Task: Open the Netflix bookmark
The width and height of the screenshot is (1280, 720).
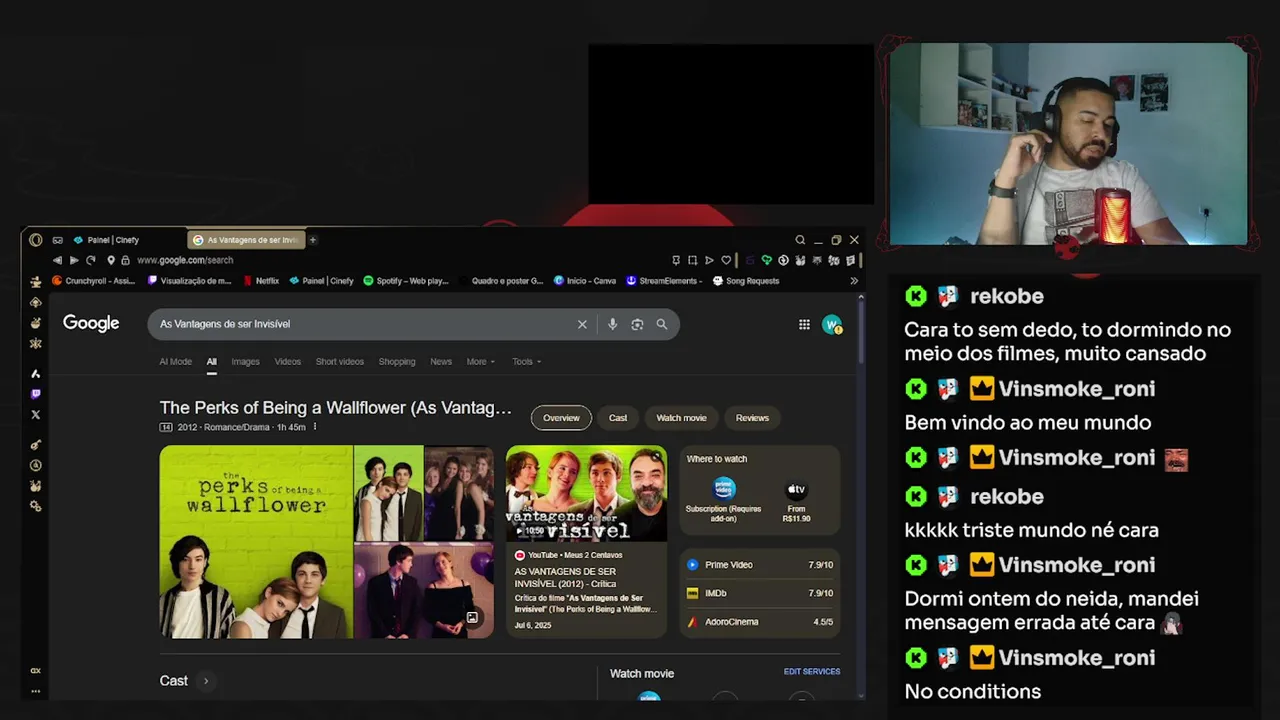Action: [x=261, y=281]
